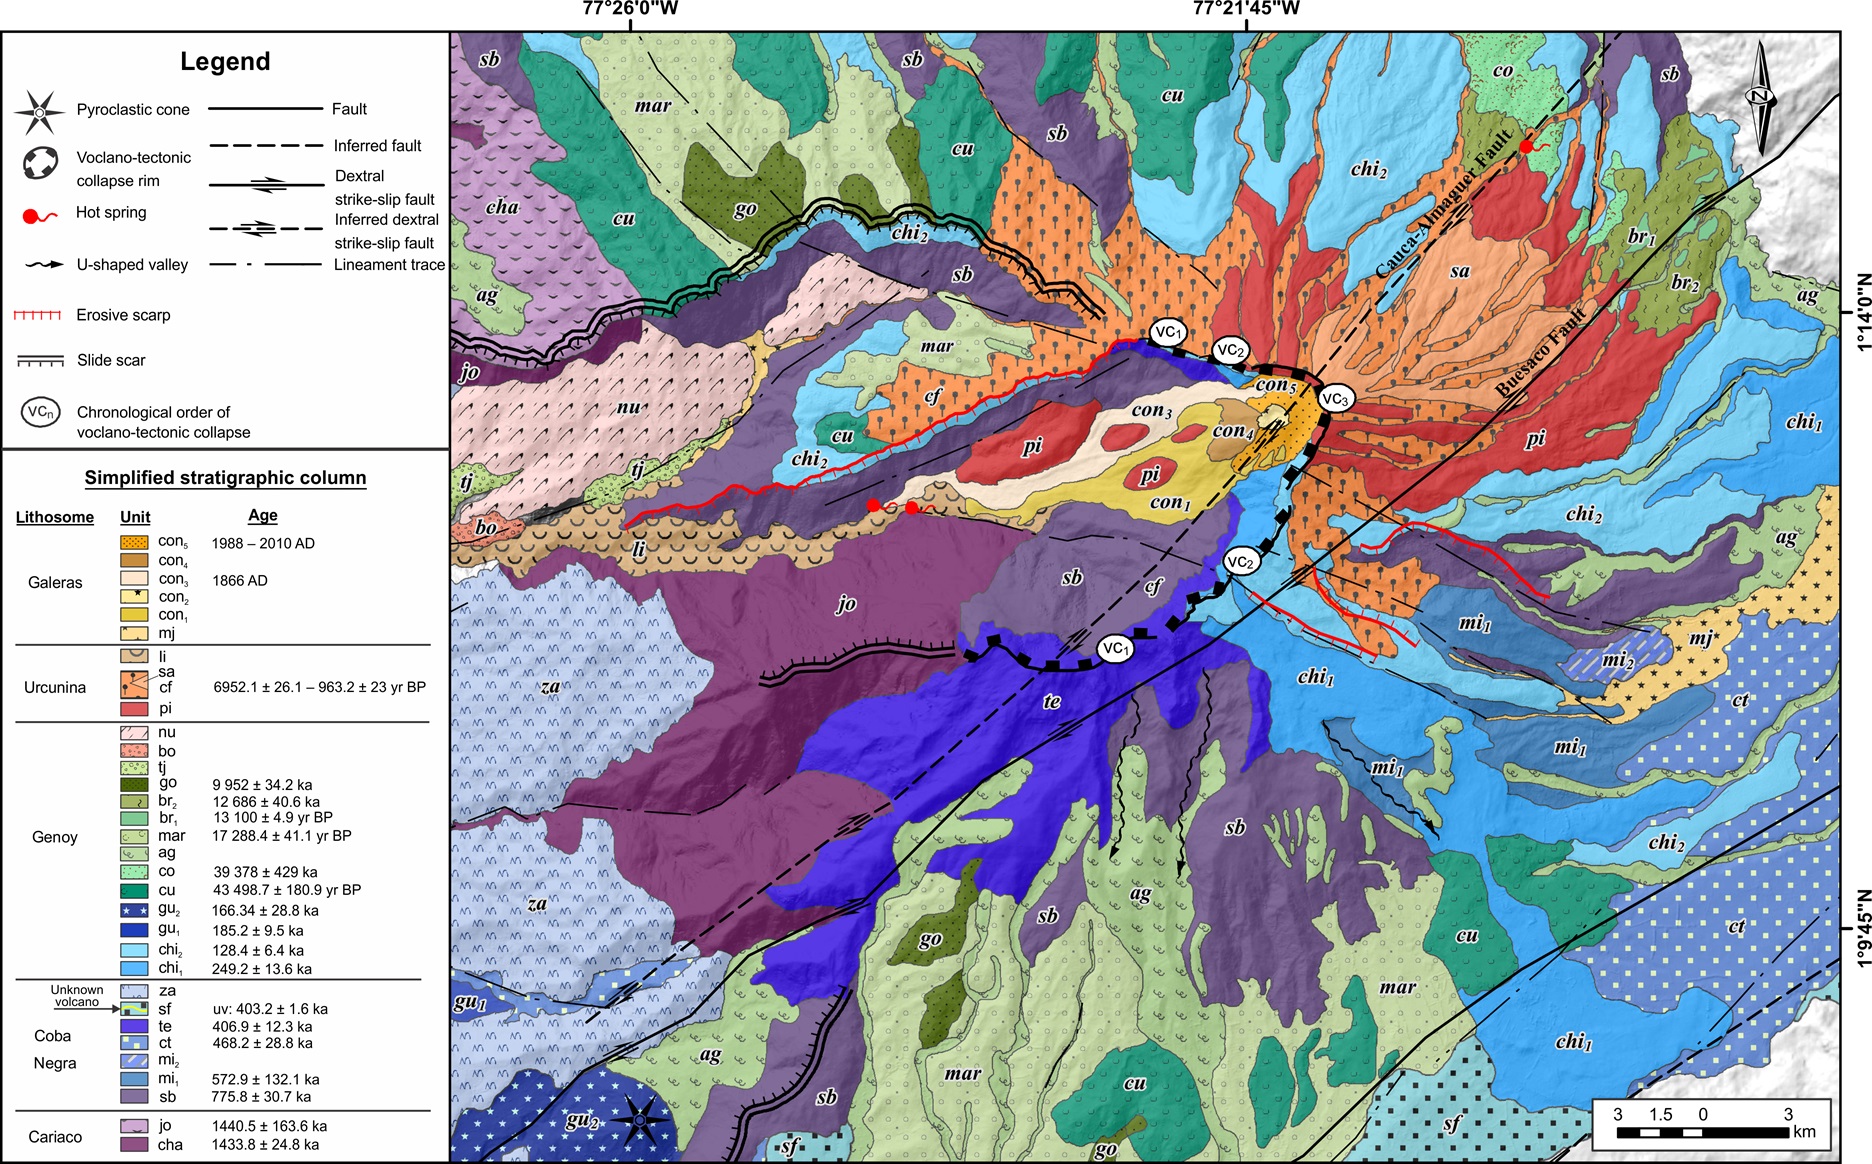The height and width of the screenshot is (1164, 1872).
Task: Select the U-shaped valley legend symbol
Action: coord(44,265)
